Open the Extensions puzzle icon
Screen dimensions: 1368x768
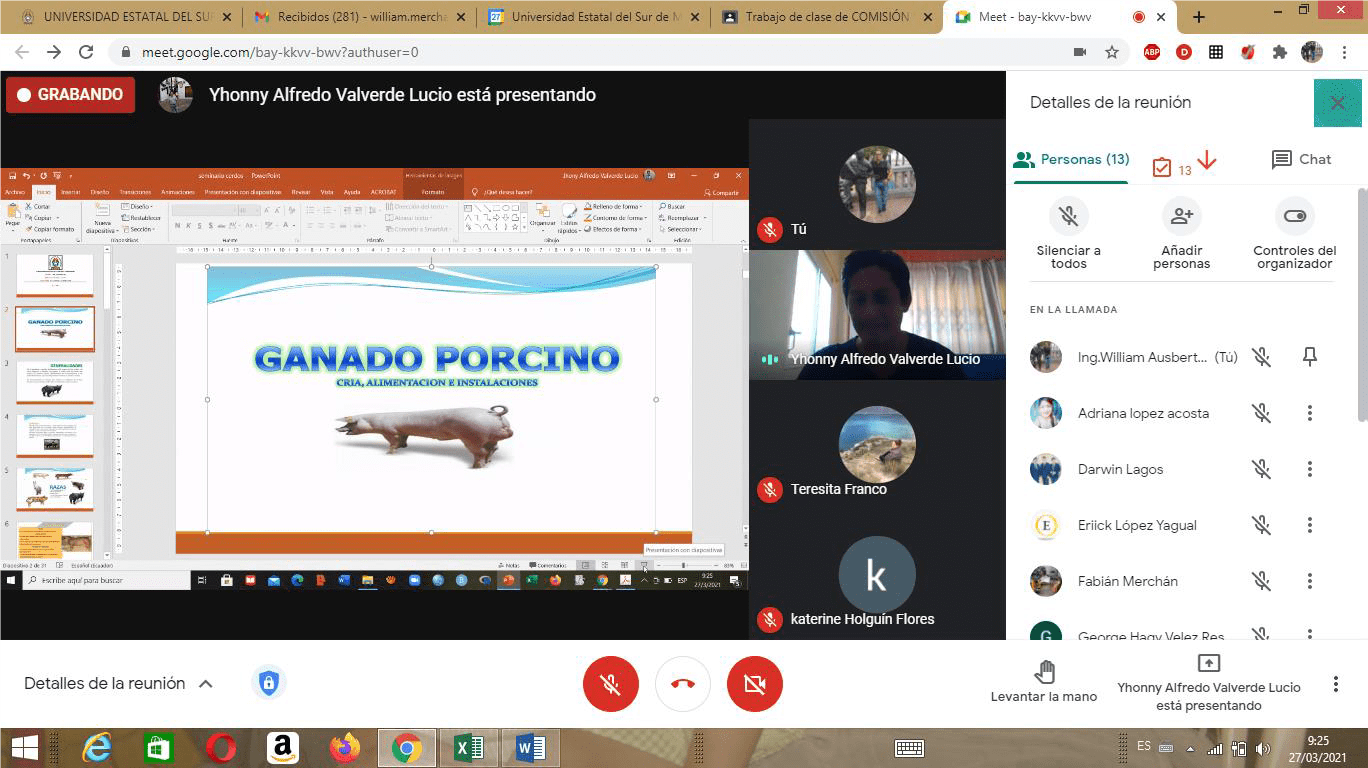pyautogui.click(x=1279, y=52)
